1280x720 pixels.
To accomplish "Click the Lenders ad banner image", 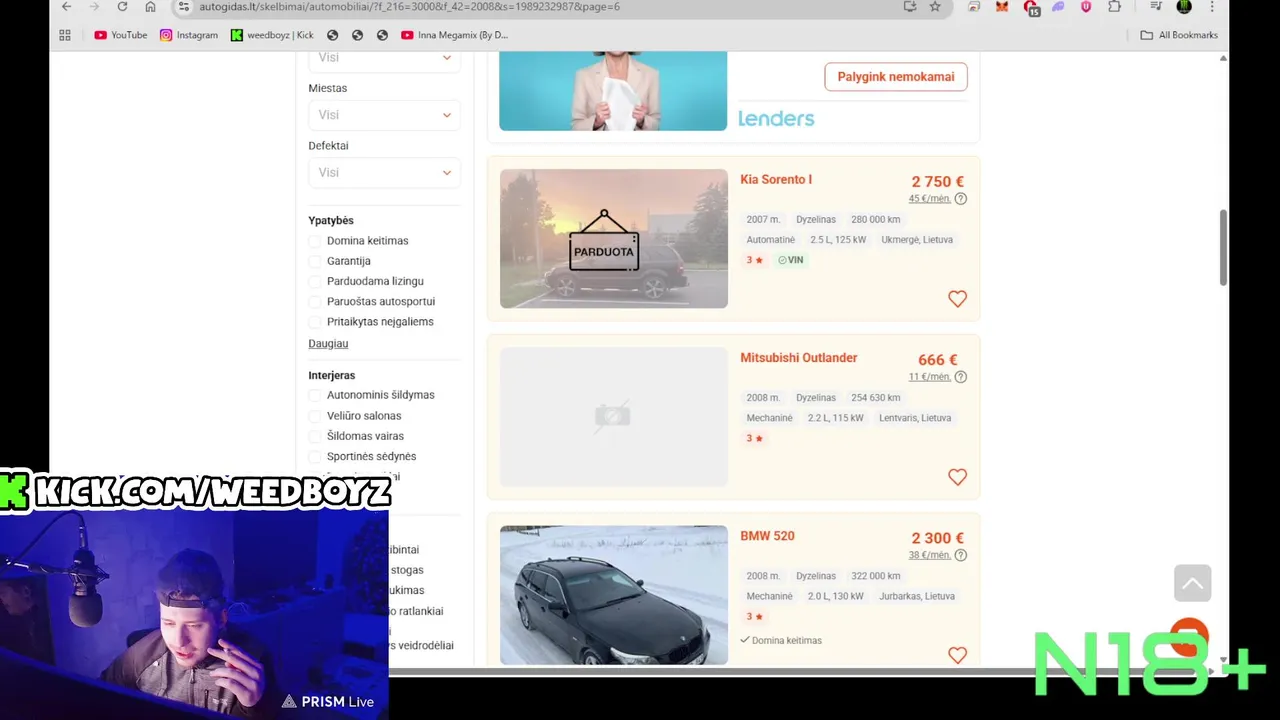I will (613, 91).
